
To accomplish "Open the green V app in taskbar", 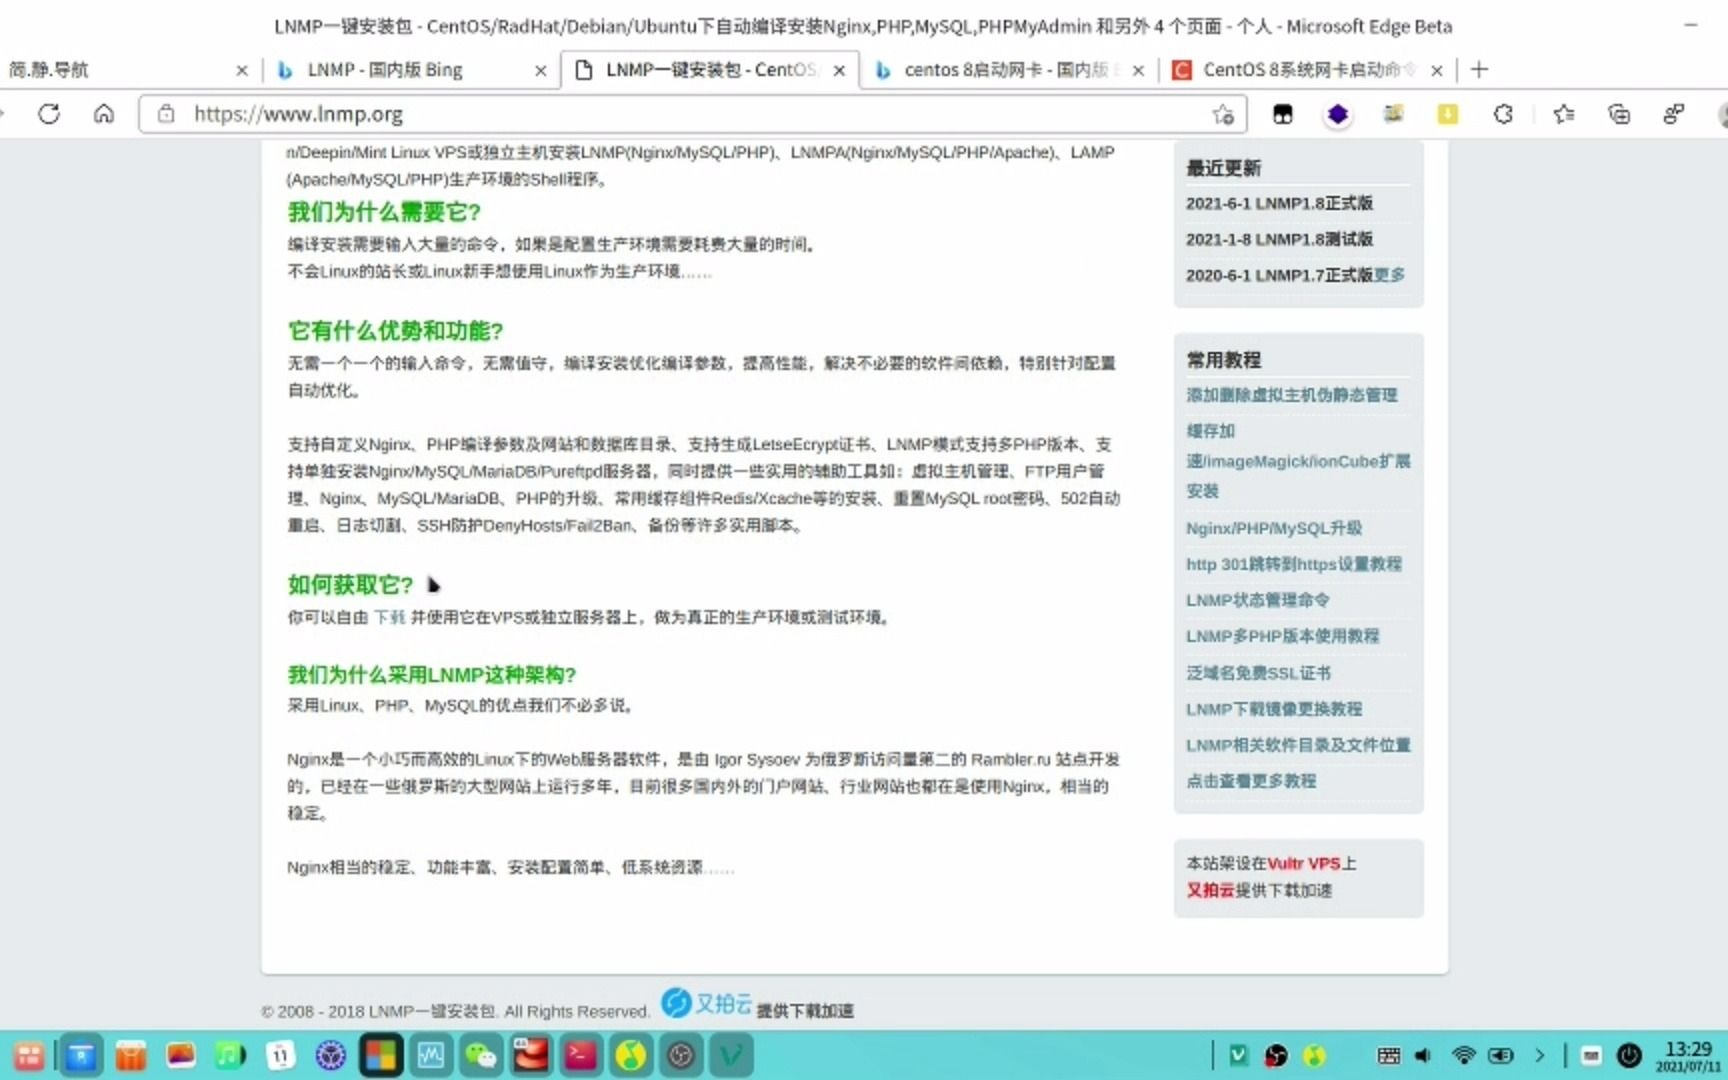I will 731,1056.
